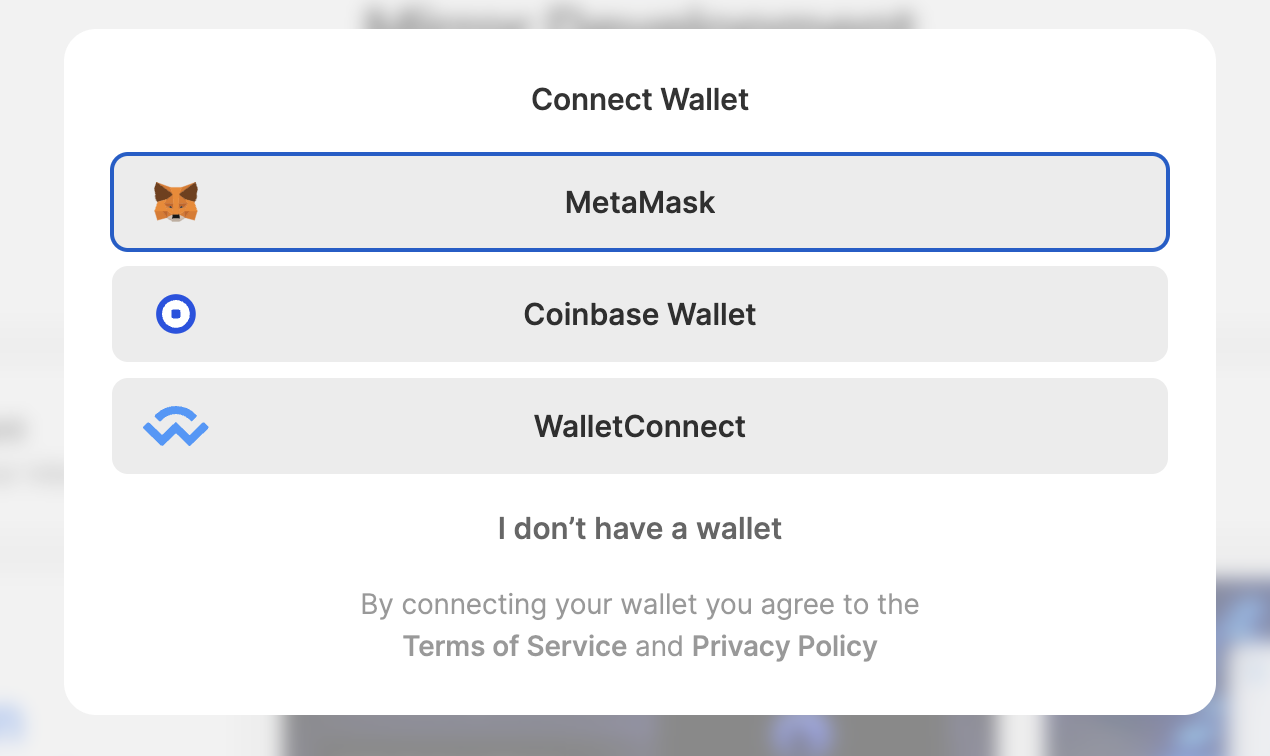Image resolution: width=1270 pixels, height=756 pixels.
Task: Click the "MetaMask" text label
Action: pyautogui.click(x=640, y=203)
